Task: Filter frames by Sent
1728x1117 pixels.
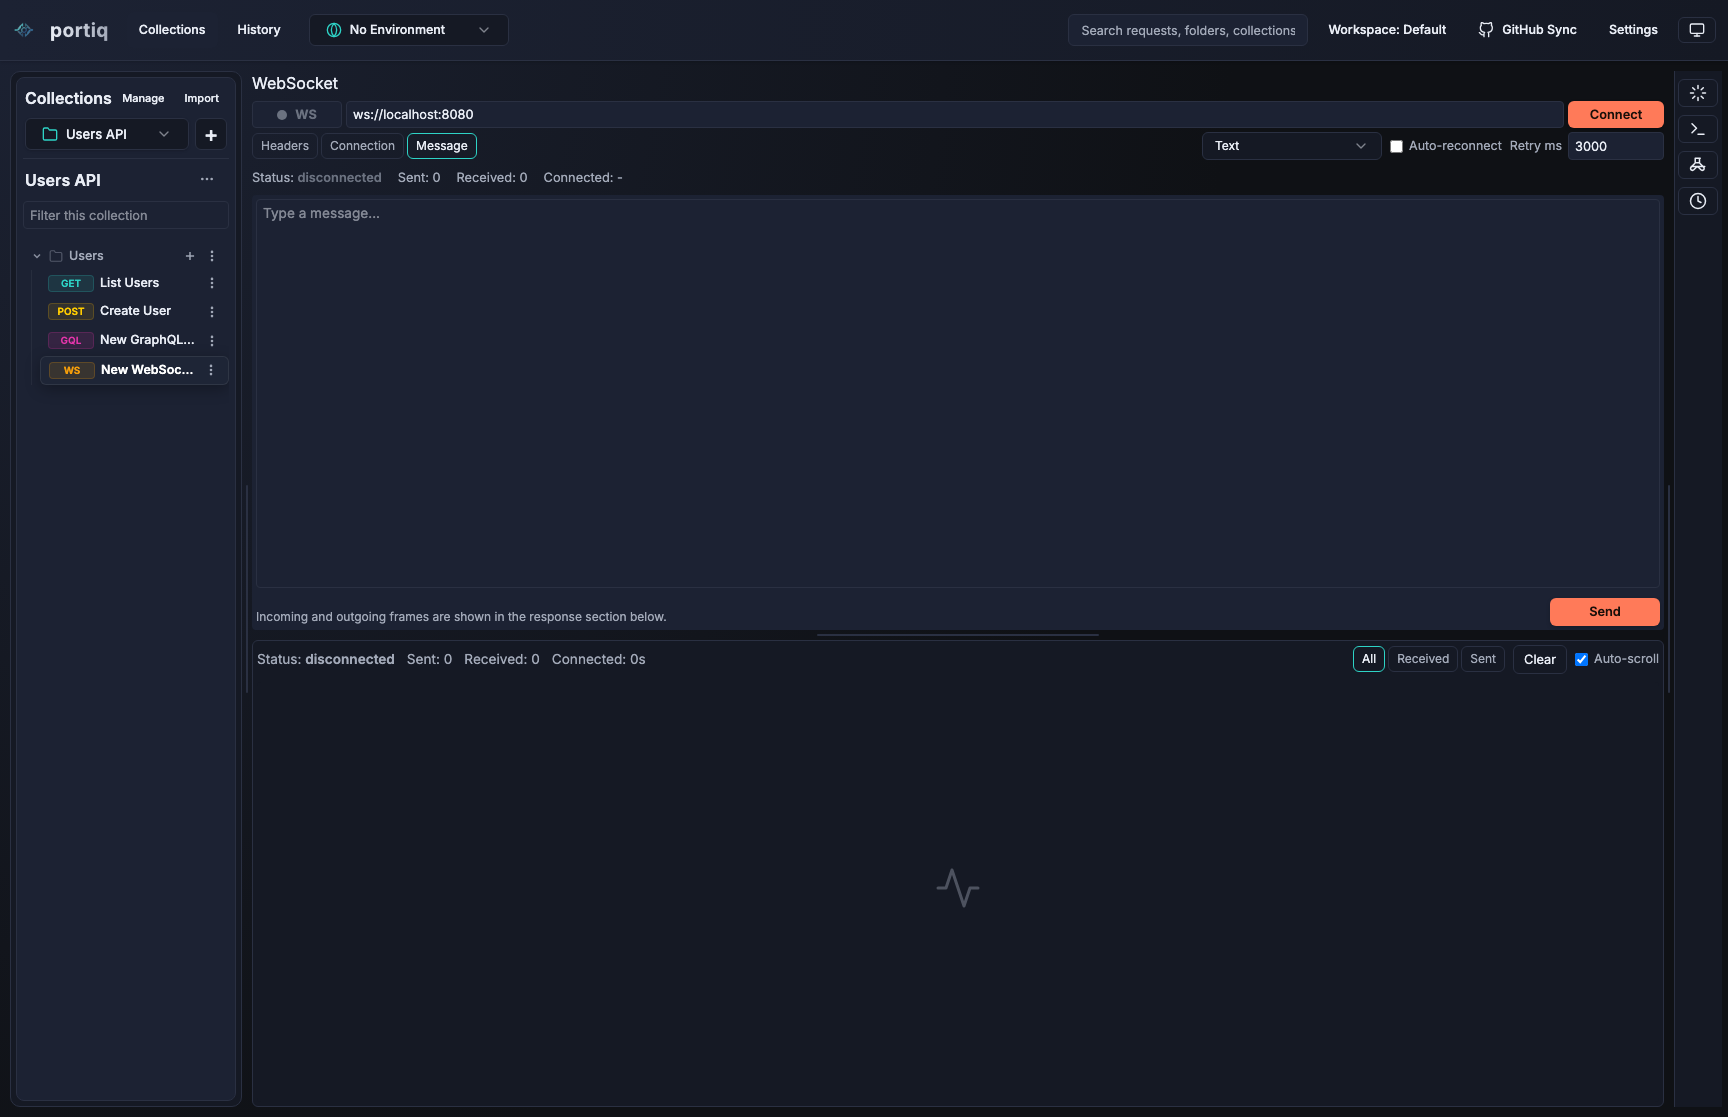Action: (1483, 659)
